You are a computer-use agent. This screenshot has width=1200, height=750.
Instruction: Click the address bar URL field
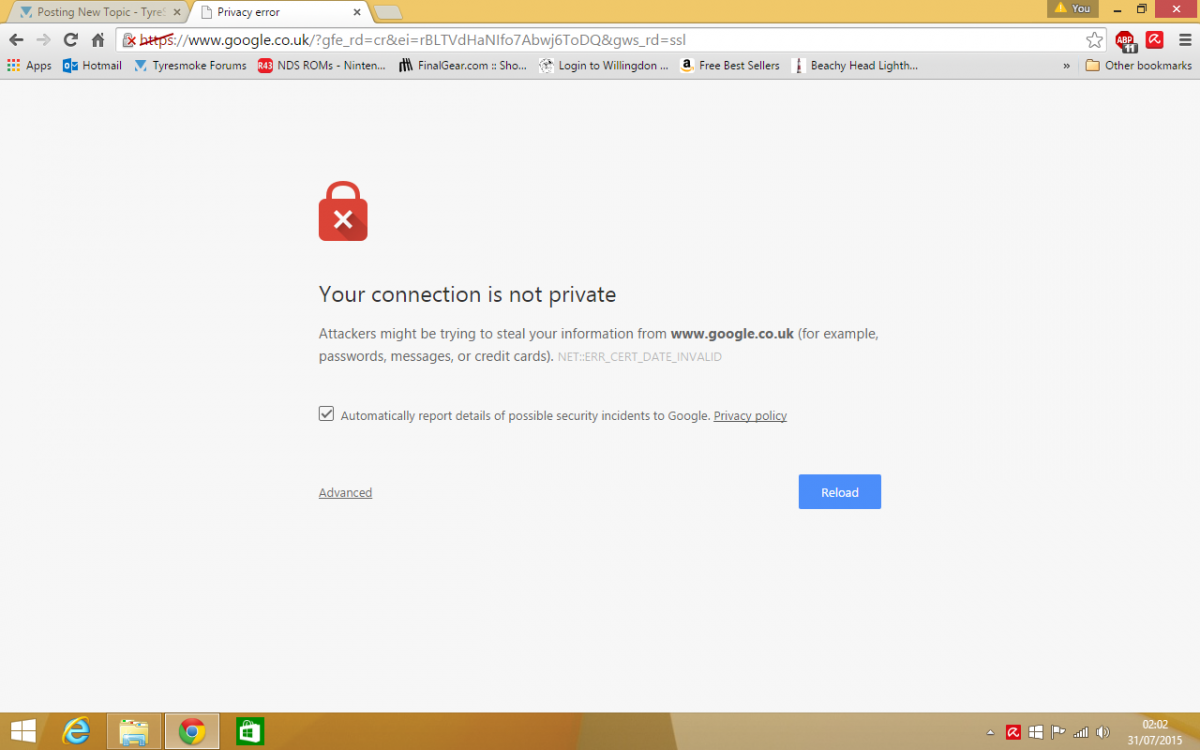pyautogui.click(x=600, y=40)
